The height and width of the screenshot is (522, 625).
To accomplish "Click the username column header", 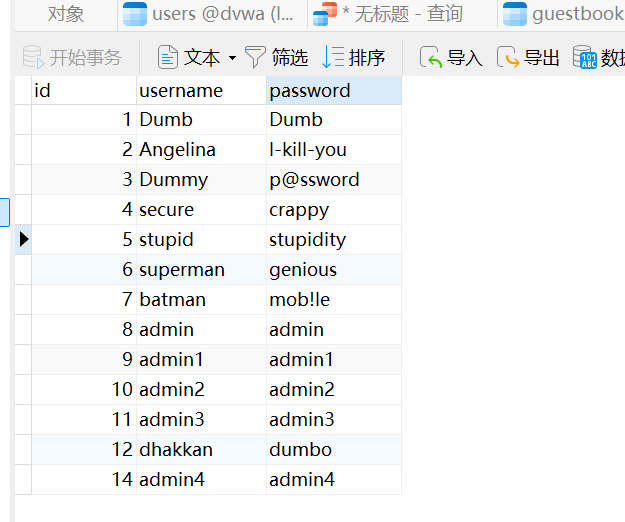I will tap(201, 90).
